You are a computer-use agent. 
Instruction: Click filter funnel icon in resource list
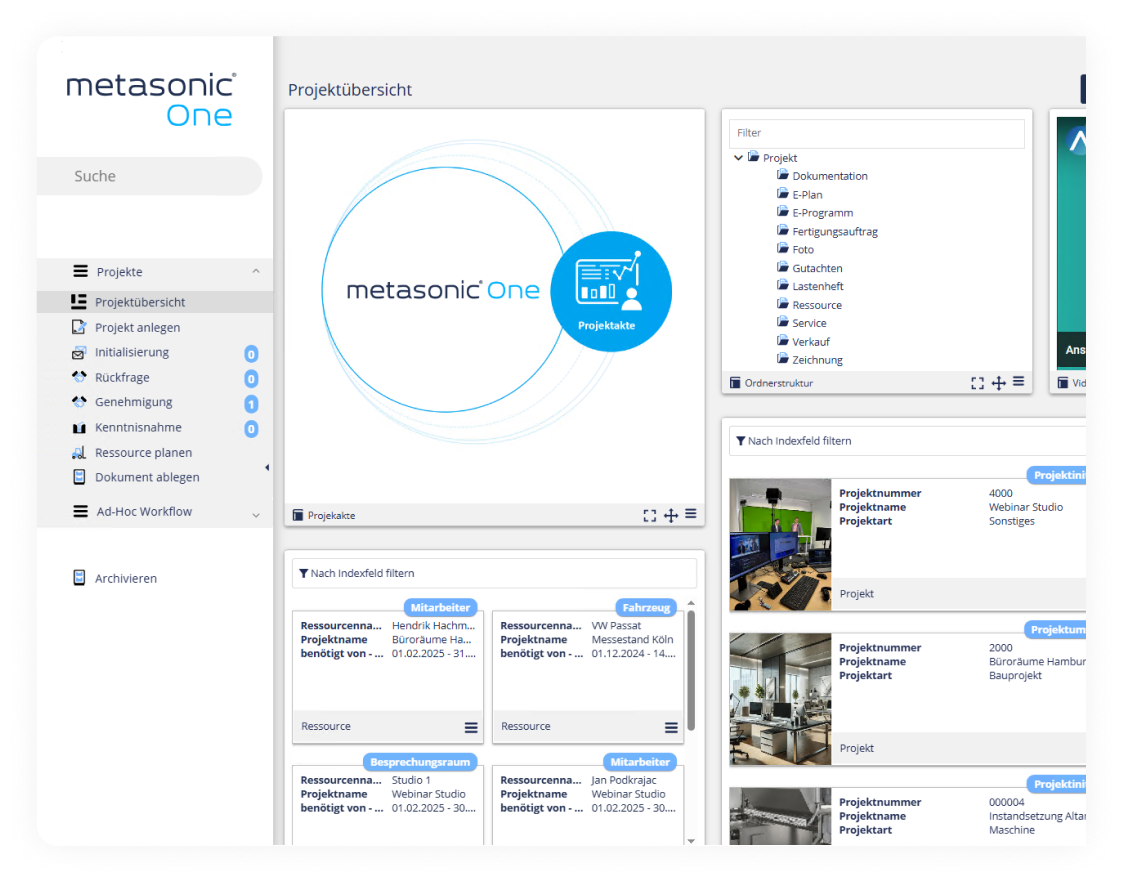point(303,573)
